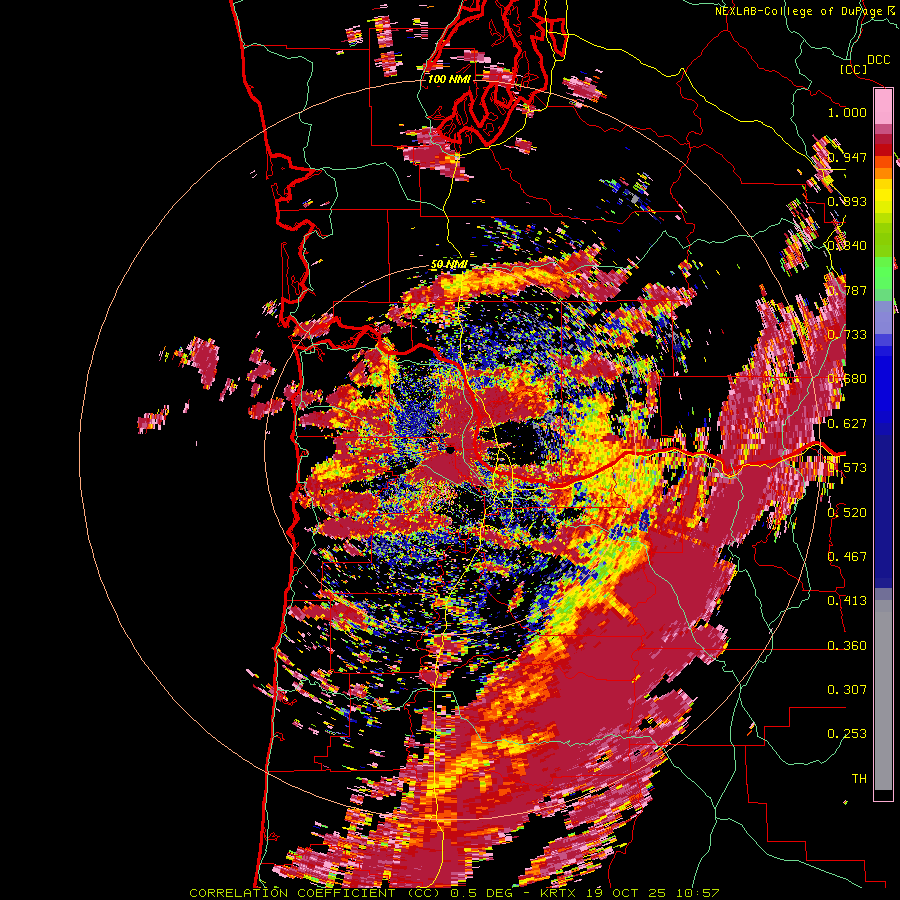900x900 pixels.
Task: Click the DCC label above the color bar
Action: click(x=878, y=60)
